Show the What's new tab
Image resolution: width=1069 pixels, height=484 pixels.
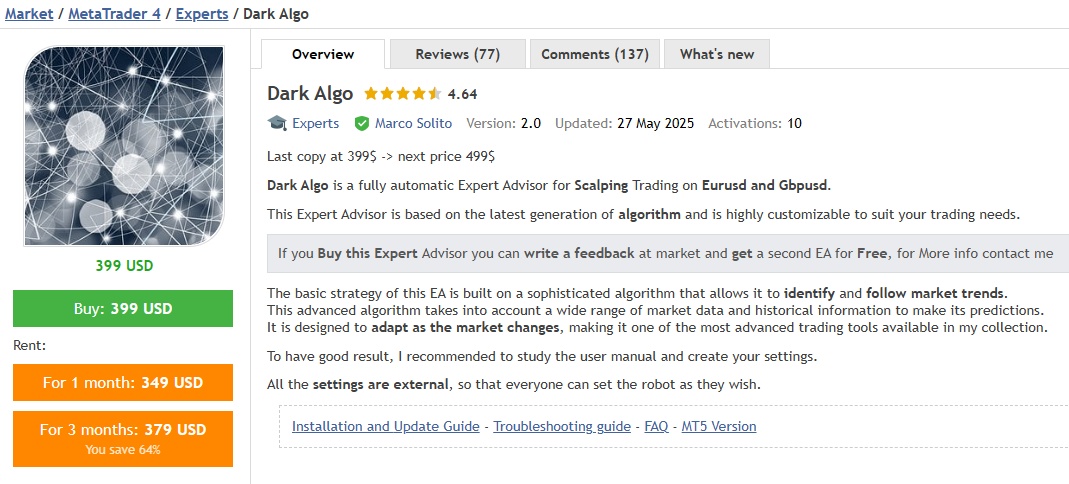(x=717, y=54)
